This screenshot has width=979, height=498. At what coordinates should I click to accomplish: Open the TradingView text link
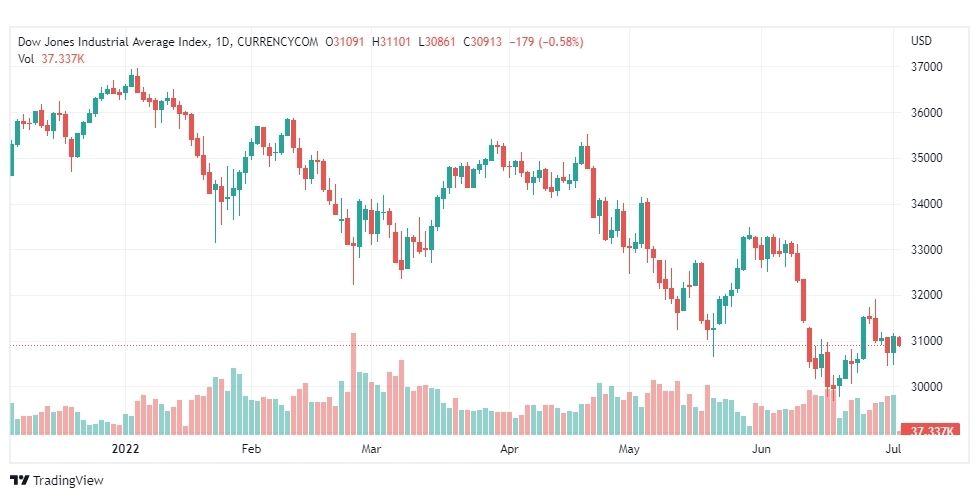pyautogui.click(x=67, y=480)
